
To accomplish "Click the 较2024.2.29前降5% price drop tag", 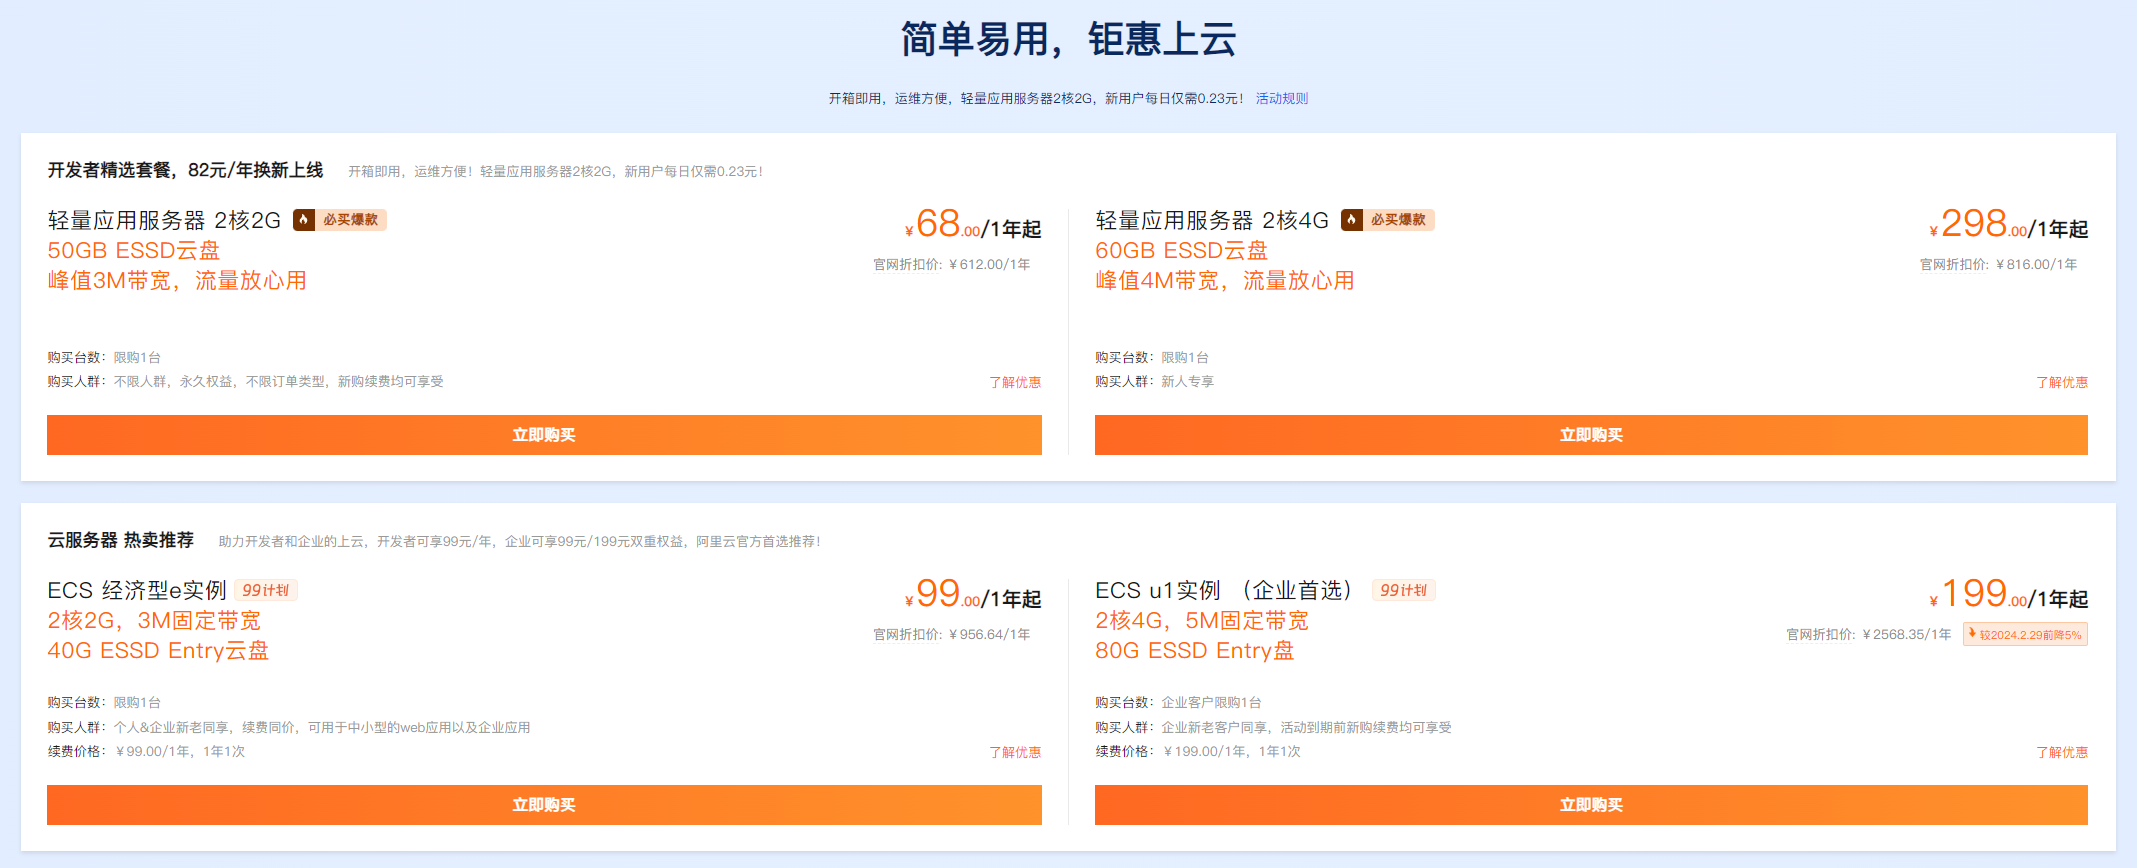I will 2025,634.
